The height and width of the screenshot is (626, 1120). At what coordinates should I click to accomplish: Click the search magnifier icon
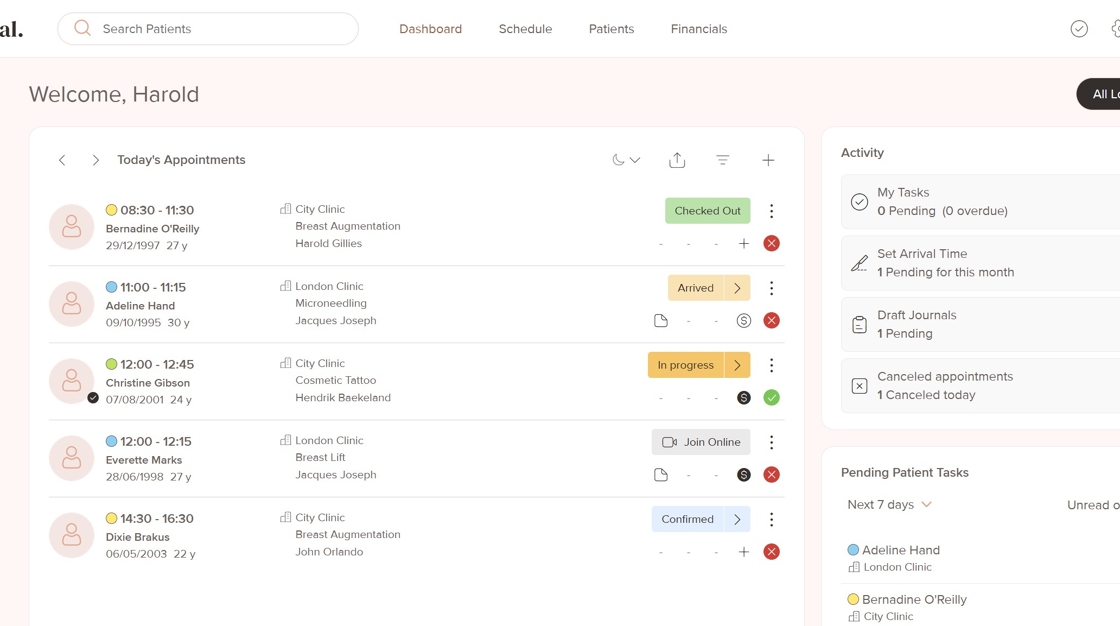(x=82, y=28)
